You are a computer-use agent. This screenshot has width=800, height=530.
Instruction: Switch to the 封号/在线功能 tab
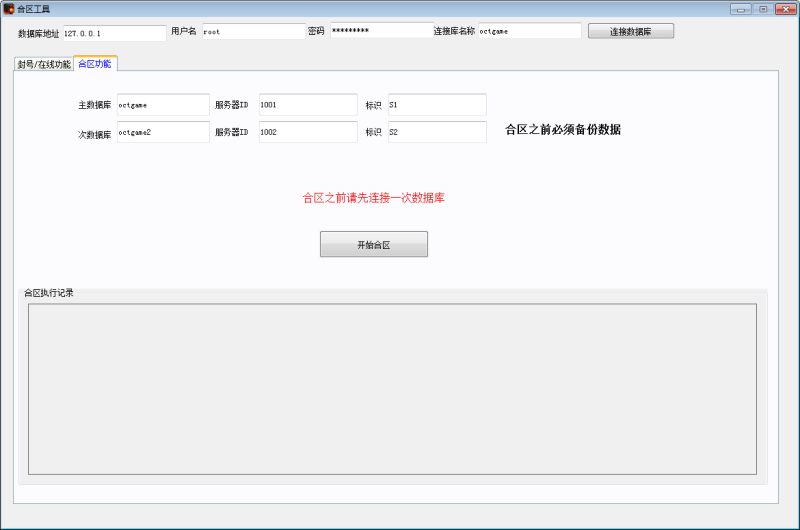[x=44, y=64]
